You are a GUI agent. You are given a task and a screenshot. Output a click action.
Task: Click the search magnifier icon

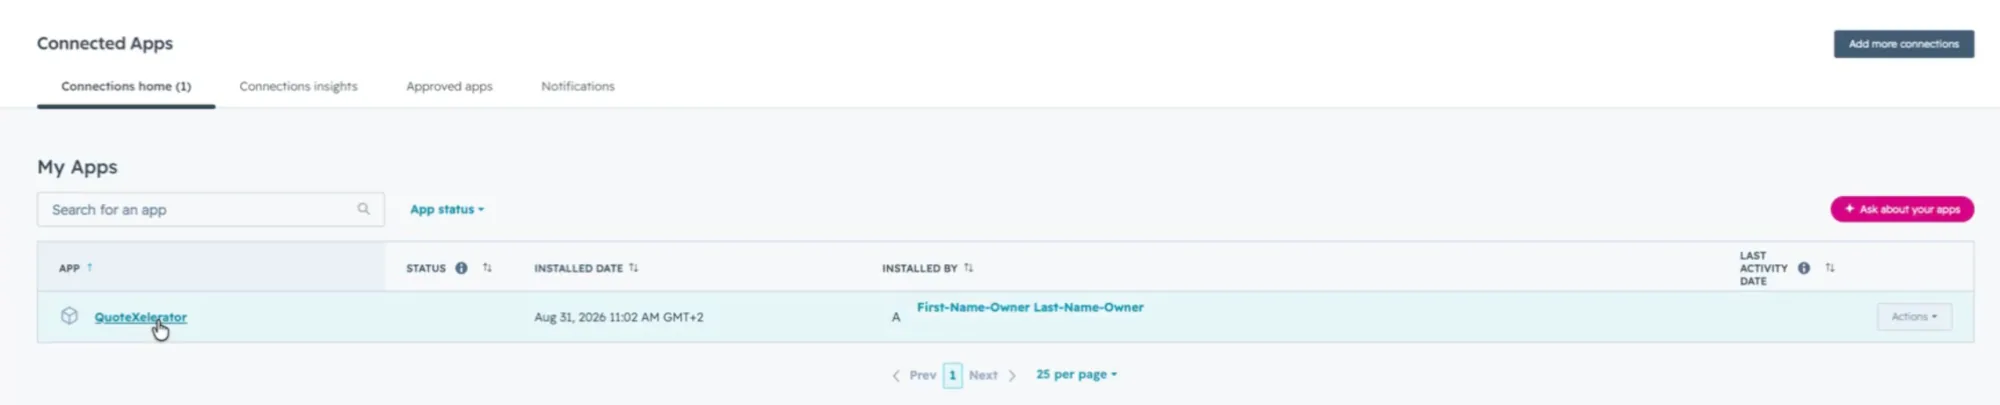coord(363,209)
